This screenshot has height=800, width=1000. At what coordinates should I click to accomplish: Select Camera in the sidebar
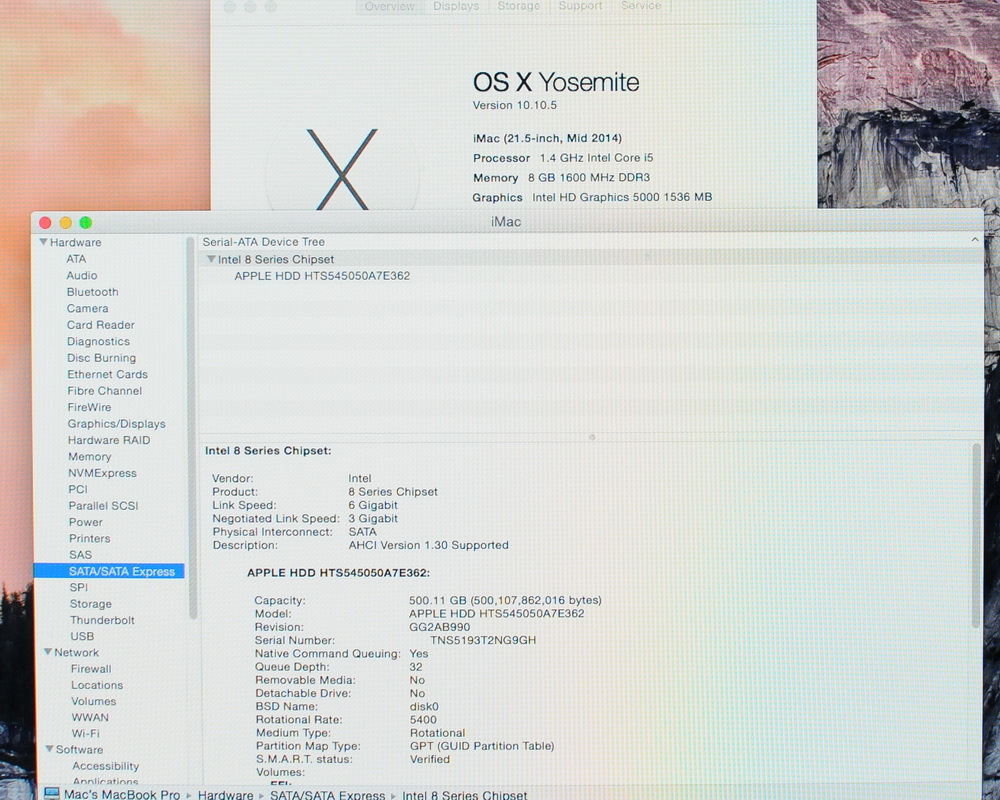click(87, 309)
